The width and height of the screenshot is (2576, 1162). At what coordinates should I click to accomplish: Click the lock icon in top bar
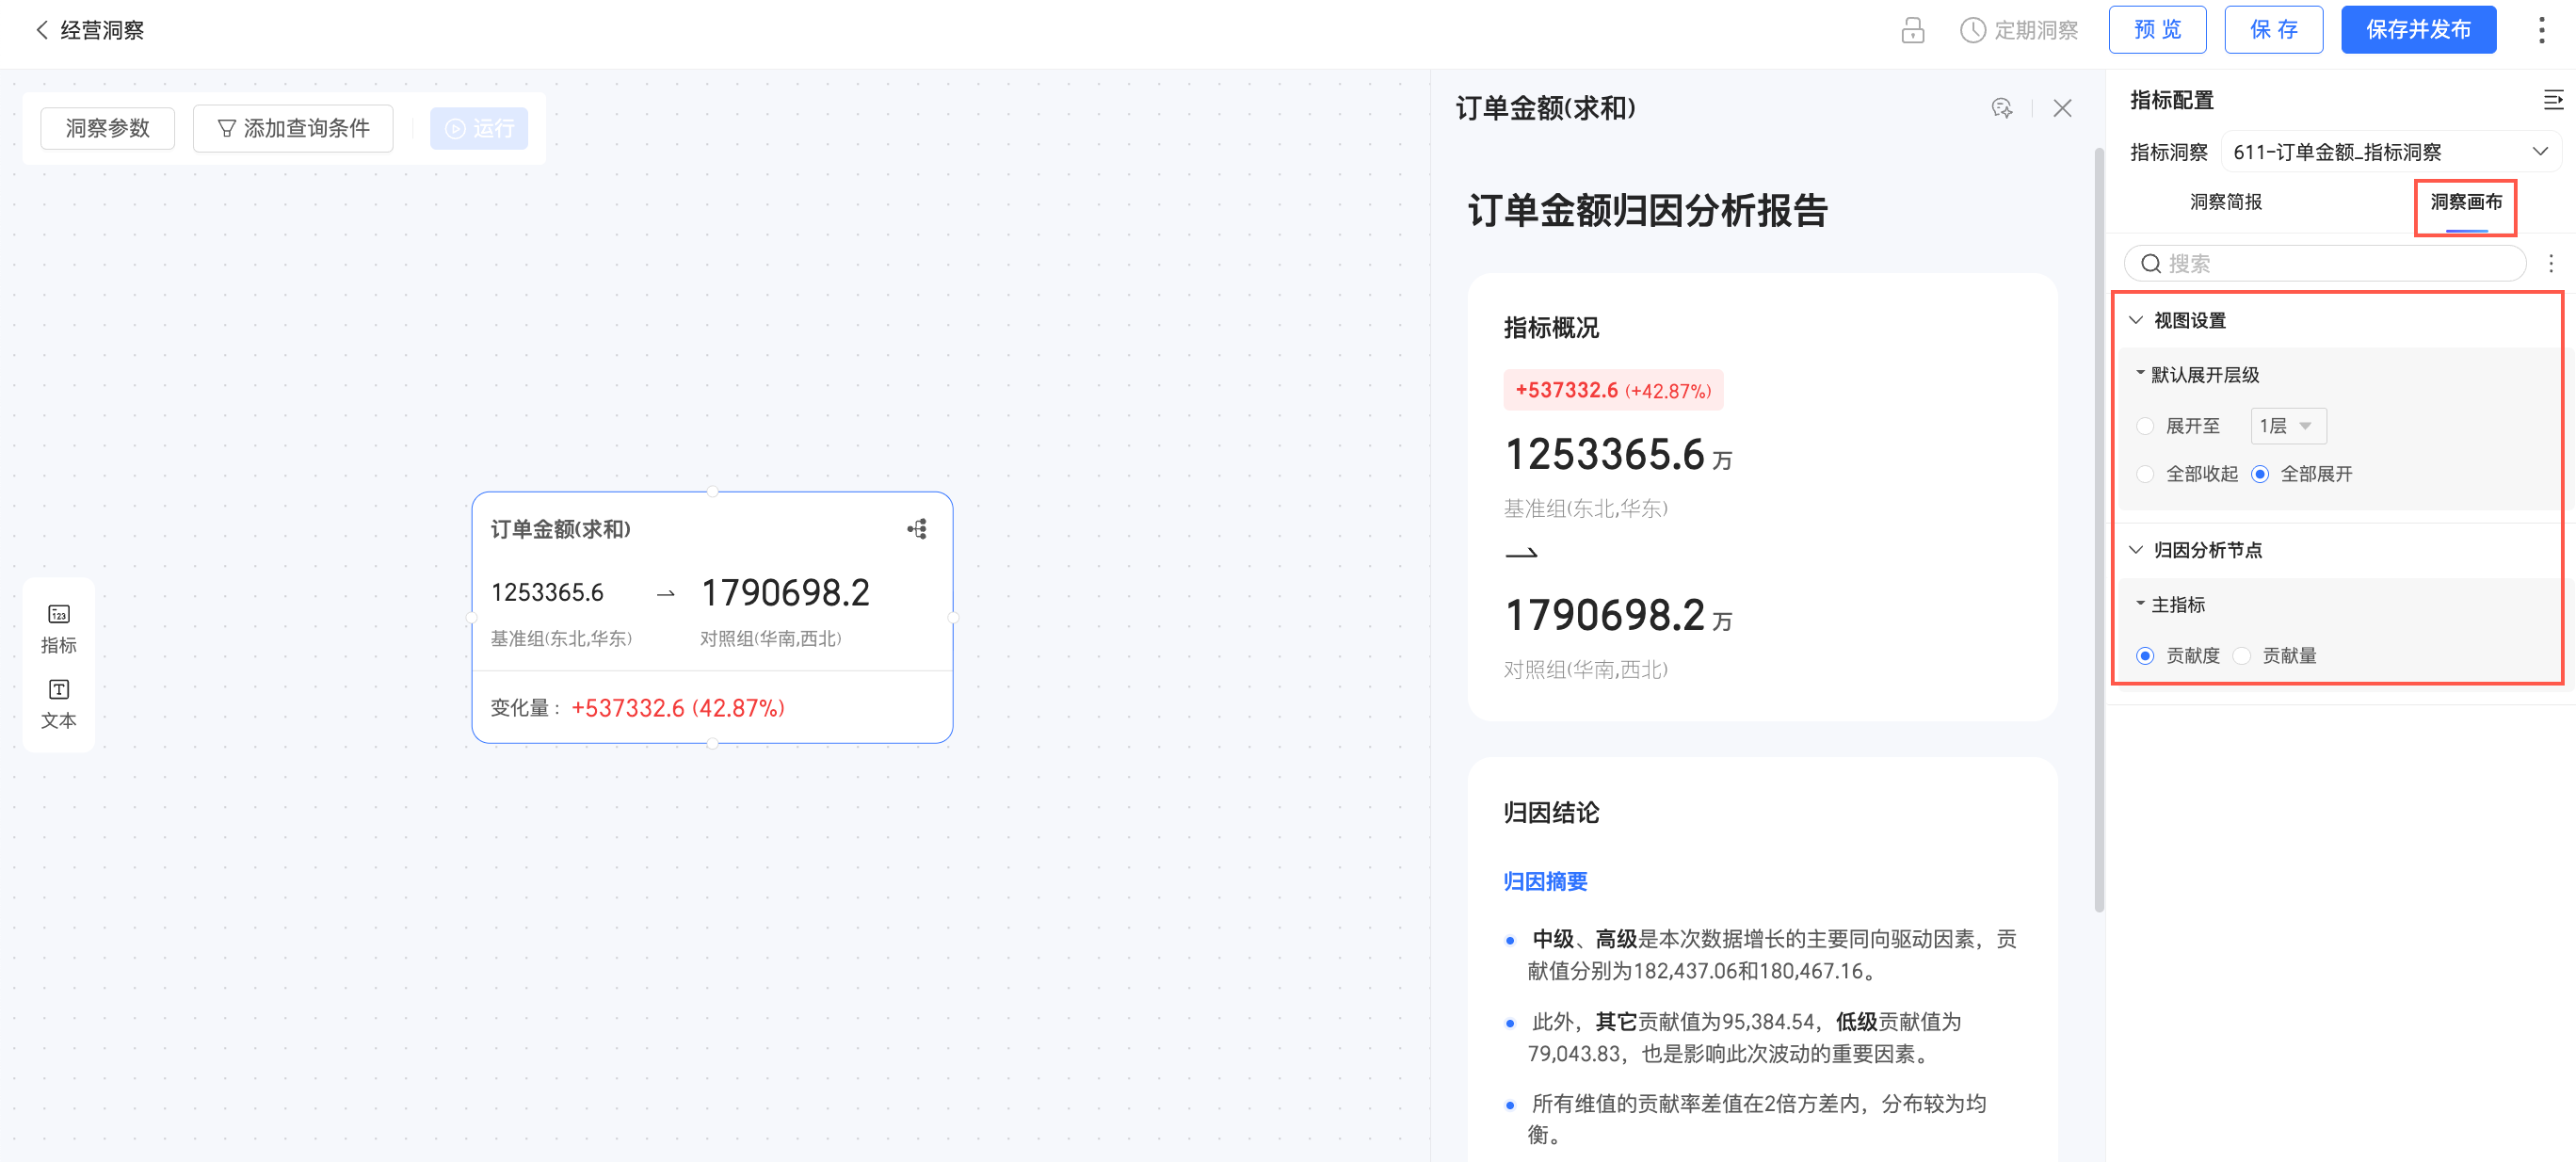tap(1912, 30)
